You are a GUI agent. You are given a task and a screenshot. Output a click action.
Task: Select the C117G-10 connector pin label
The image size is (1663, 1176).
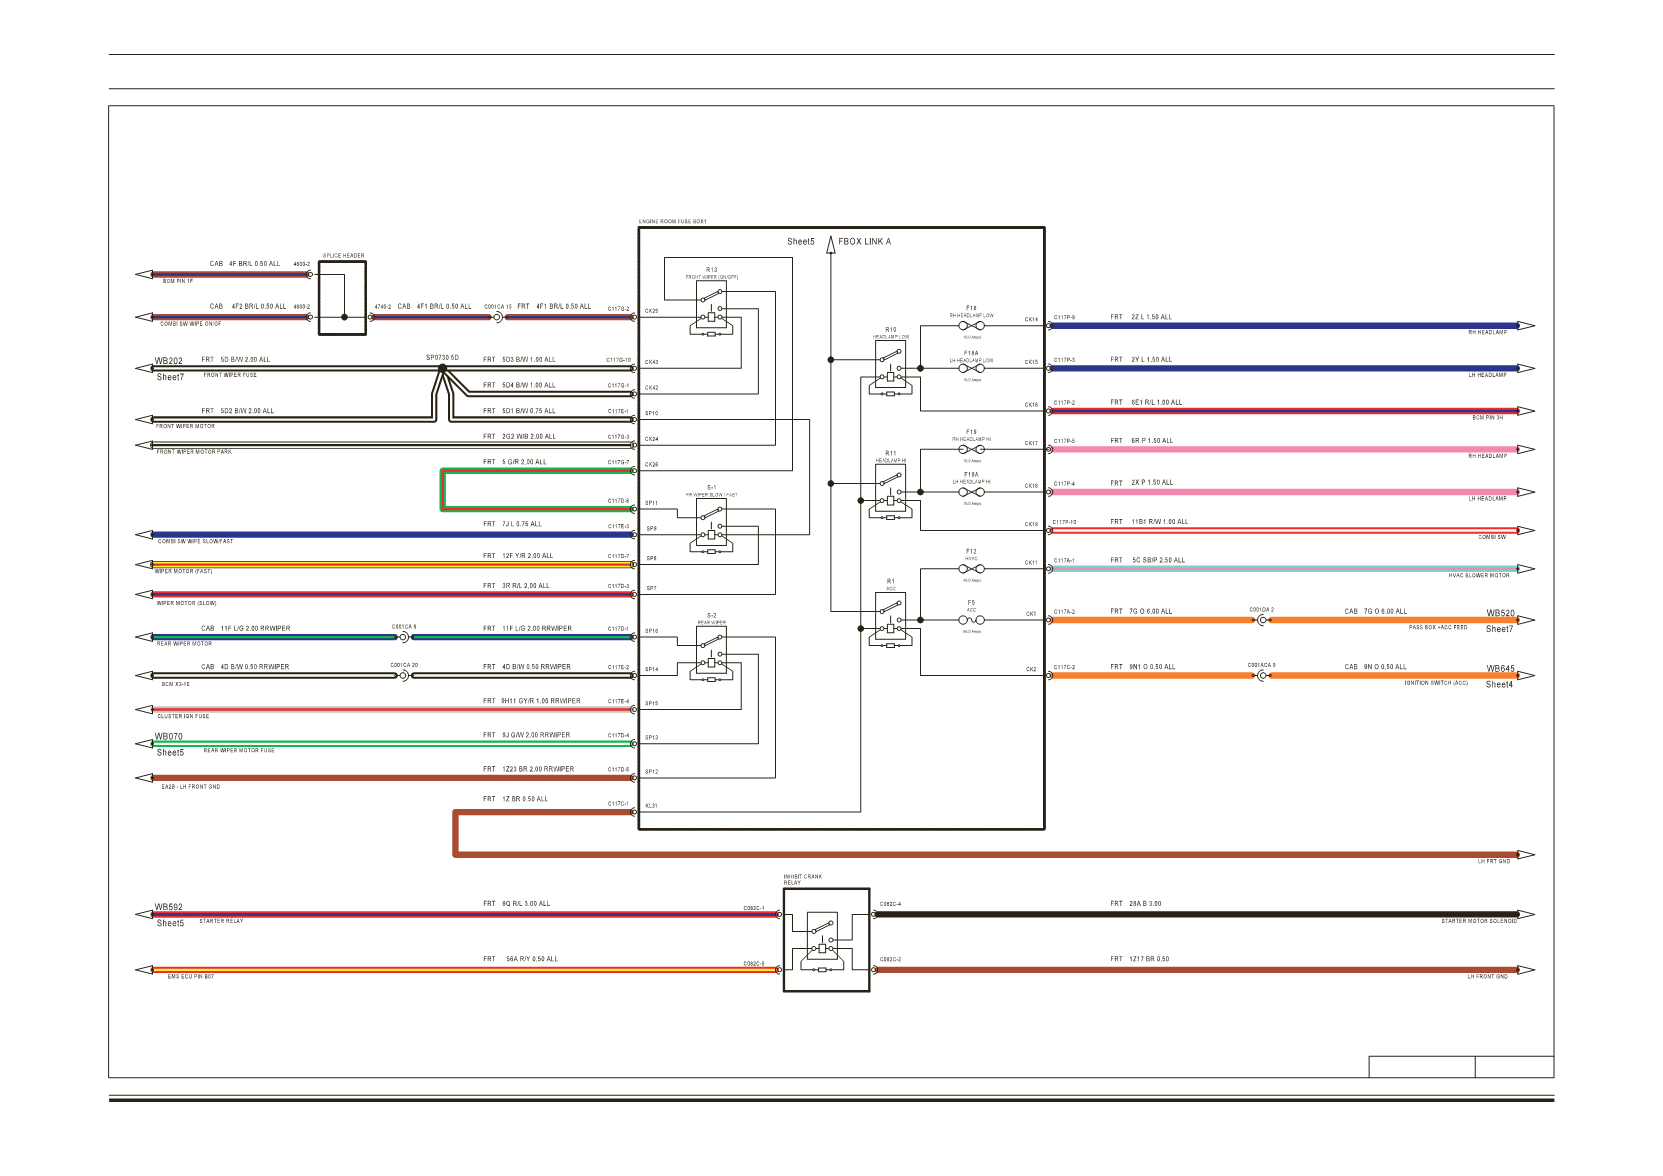click(x=619, y=360)
